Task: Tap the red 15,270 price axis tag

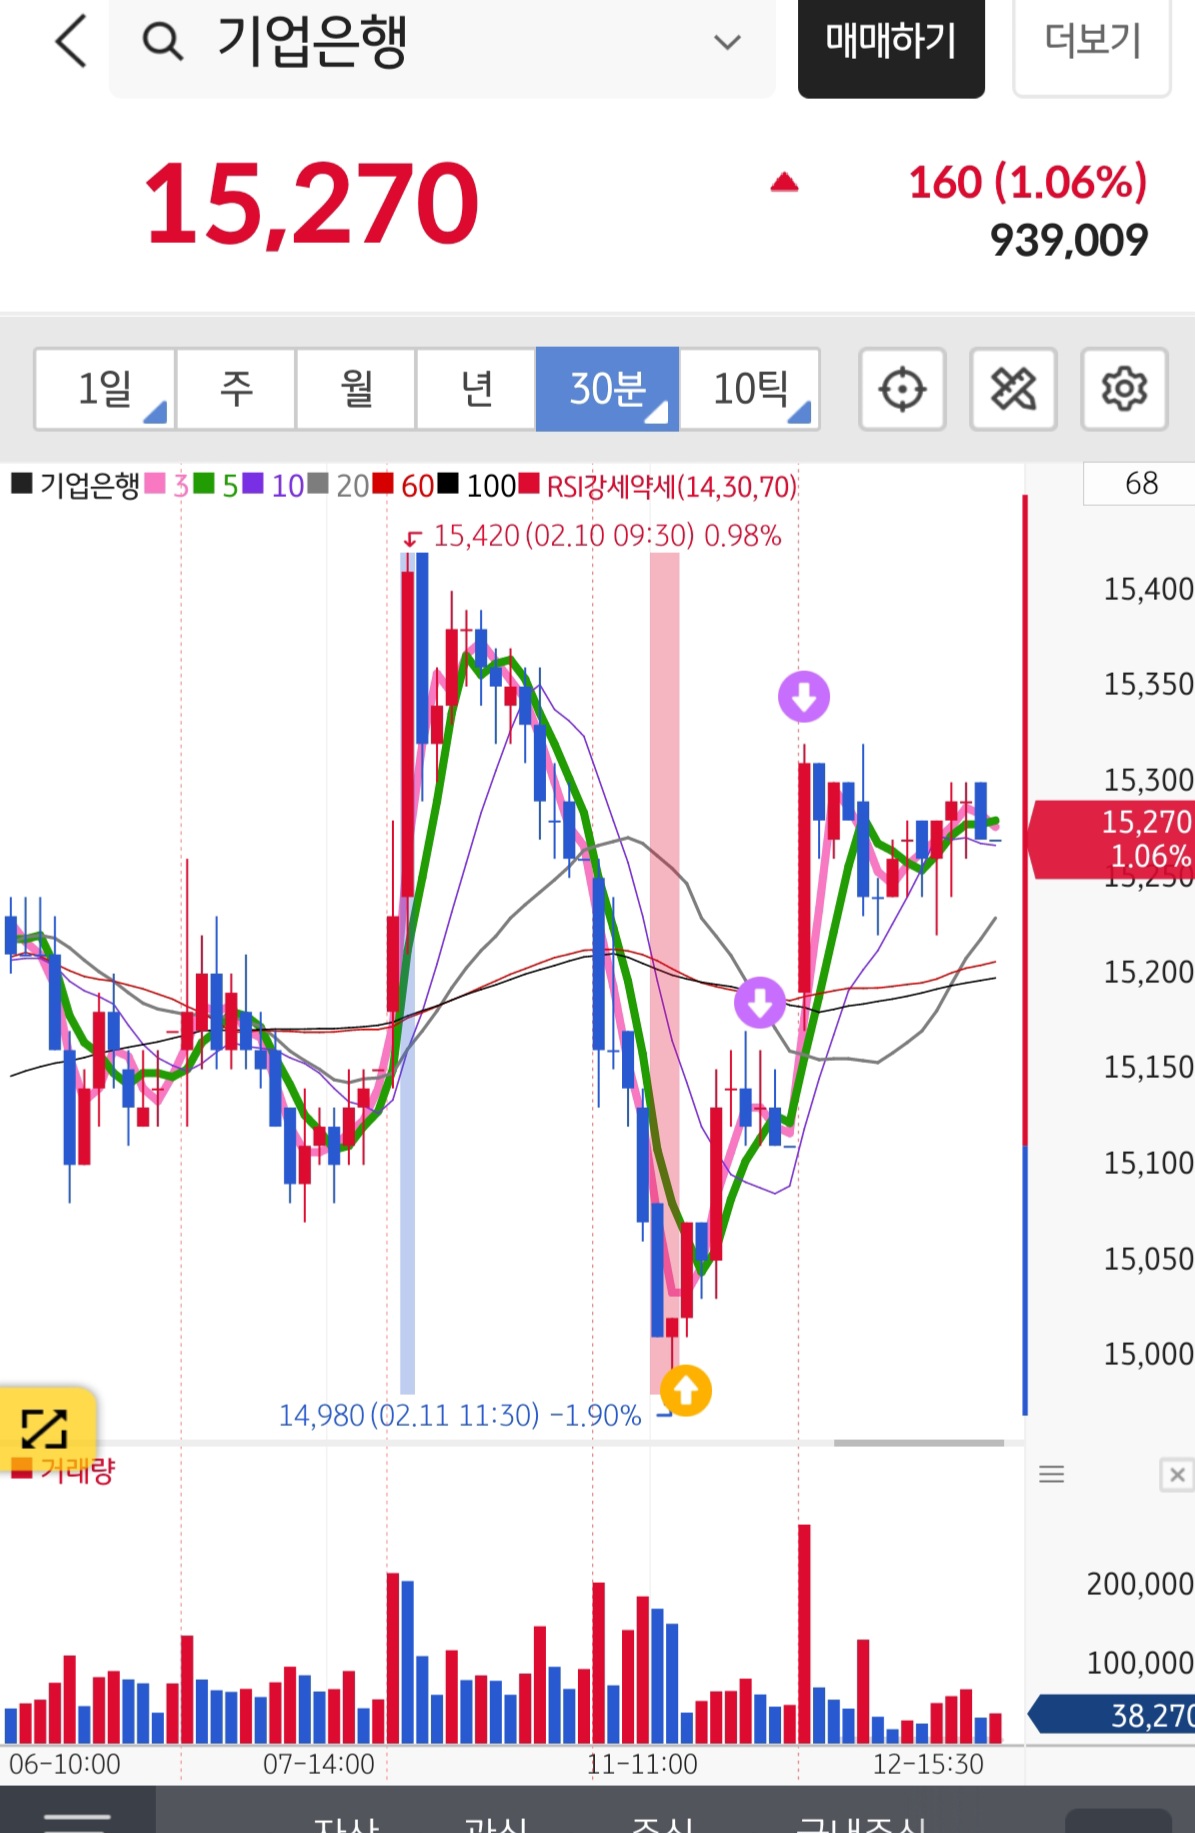Action: [x=1113, y=839]
